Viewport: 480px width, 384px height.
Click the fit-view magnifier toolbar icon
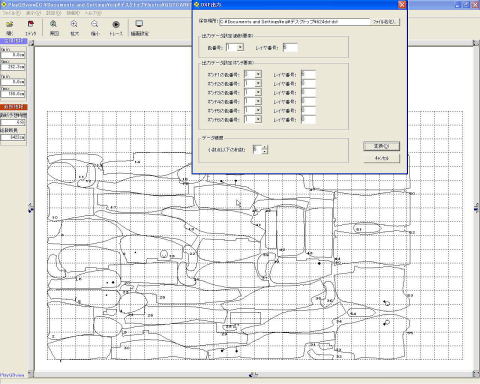point(54,24)
